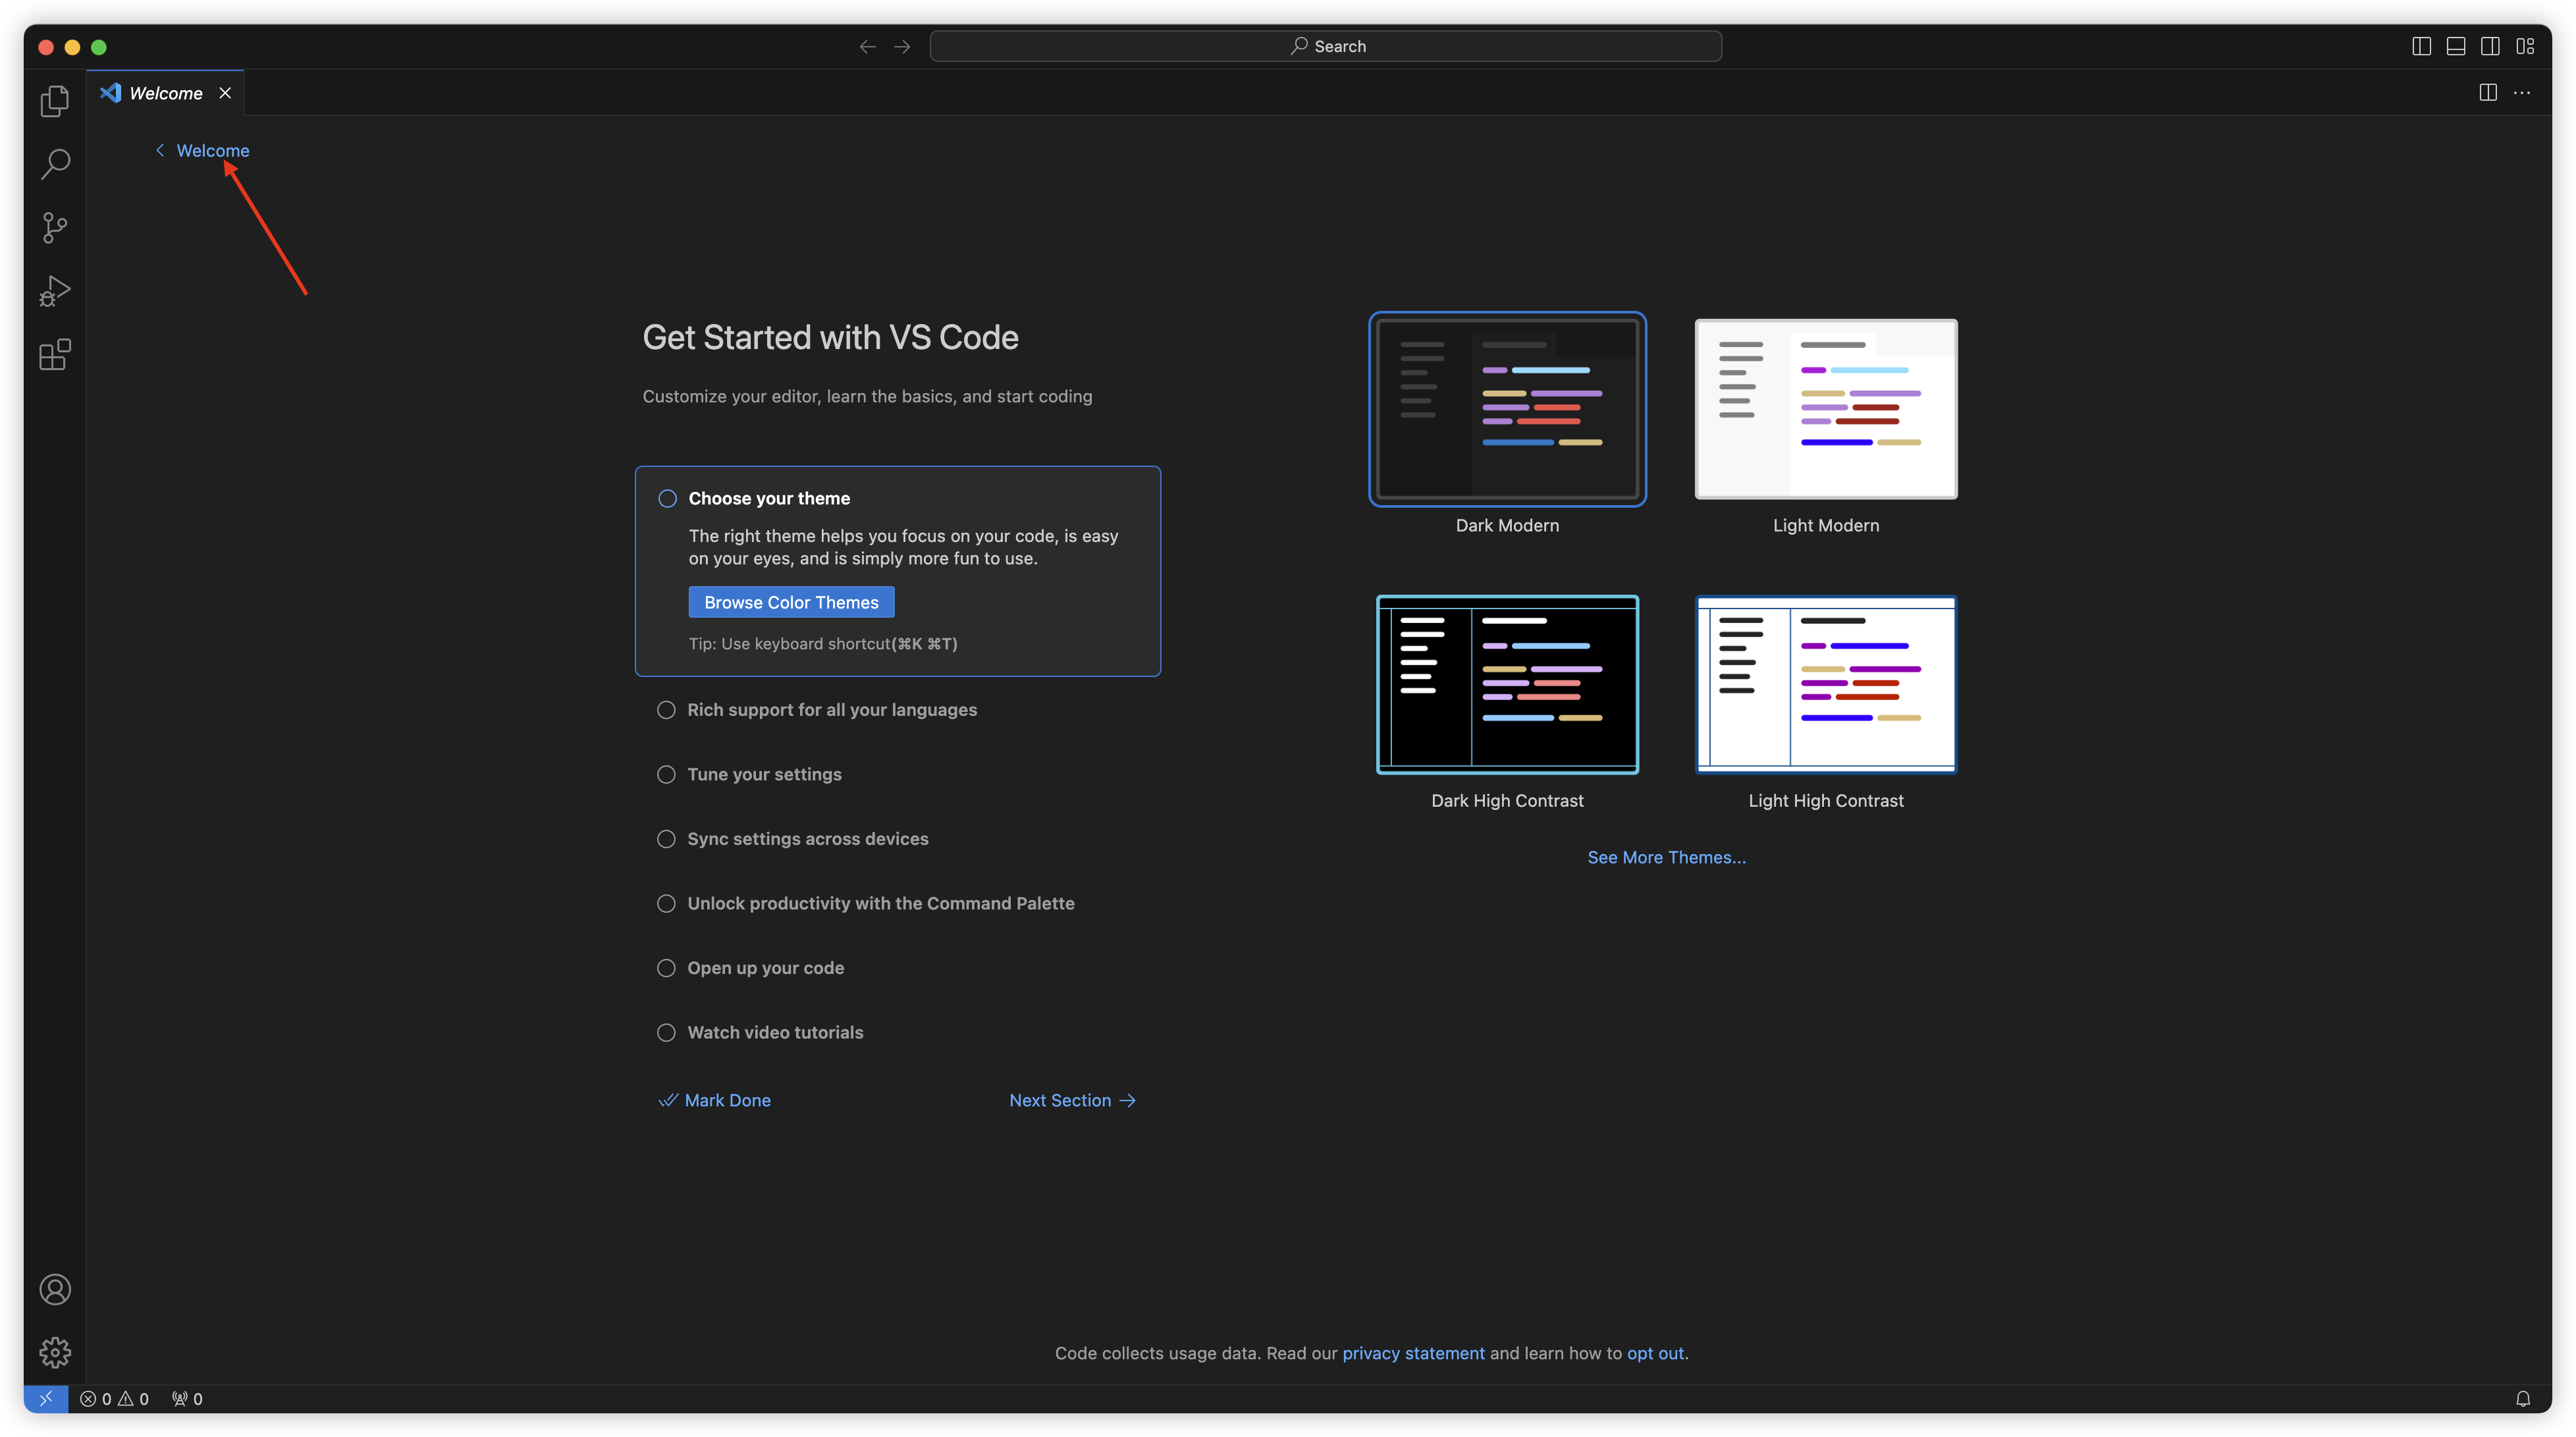Open the Search view in the activity bar
The image size is (2576, 1437).
(55, 164)
